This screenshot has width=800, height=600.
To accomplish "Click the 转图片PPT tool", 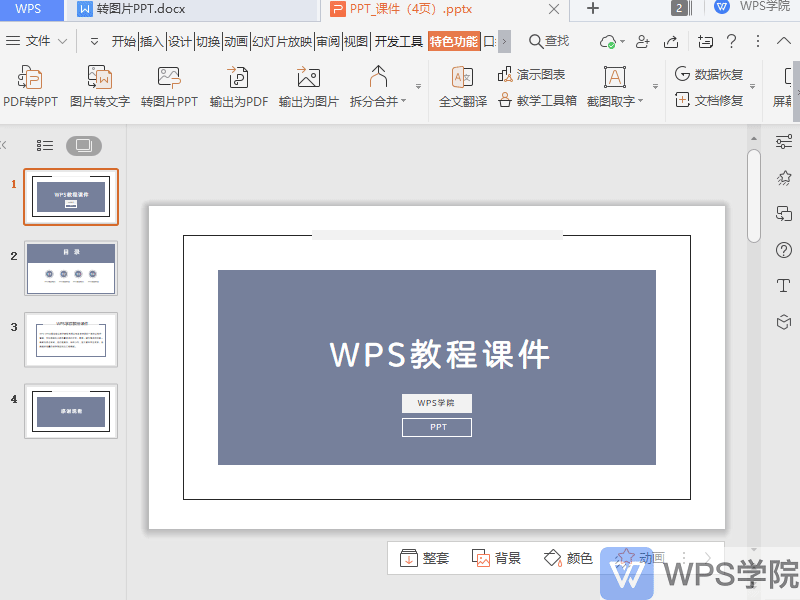I will point(169,86).
